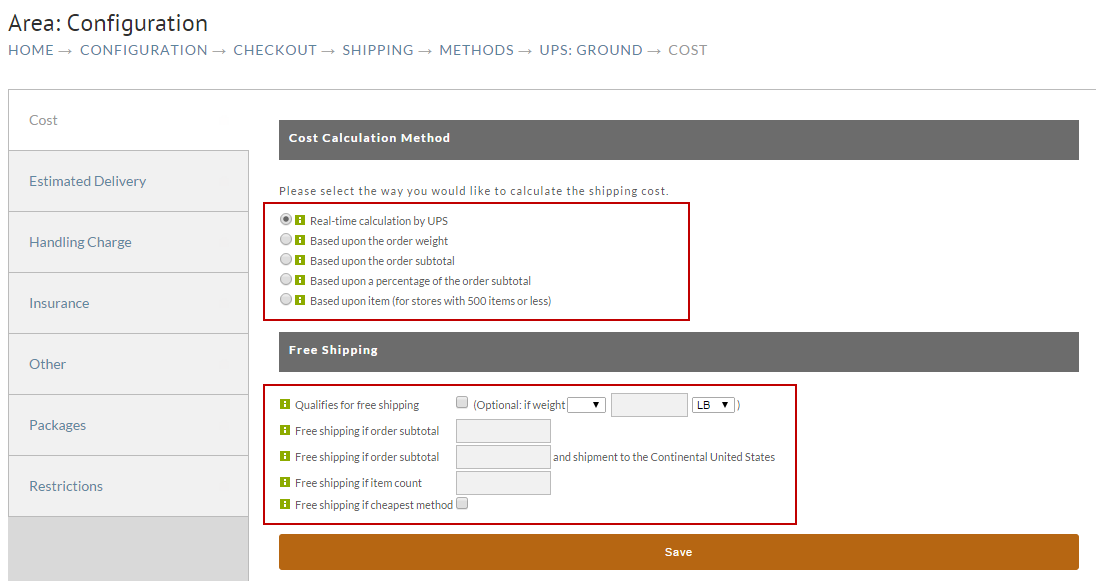The image size is (1096, 581).
Task: Click info icon beside first Free shipping if order subtotal
Action: pos(284,430)
